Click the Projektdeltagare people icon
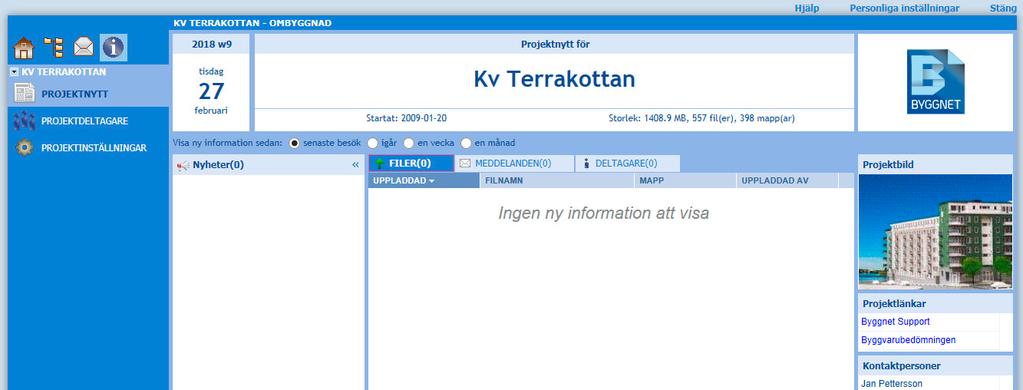1023x390 pixels. tap(25, 121)
